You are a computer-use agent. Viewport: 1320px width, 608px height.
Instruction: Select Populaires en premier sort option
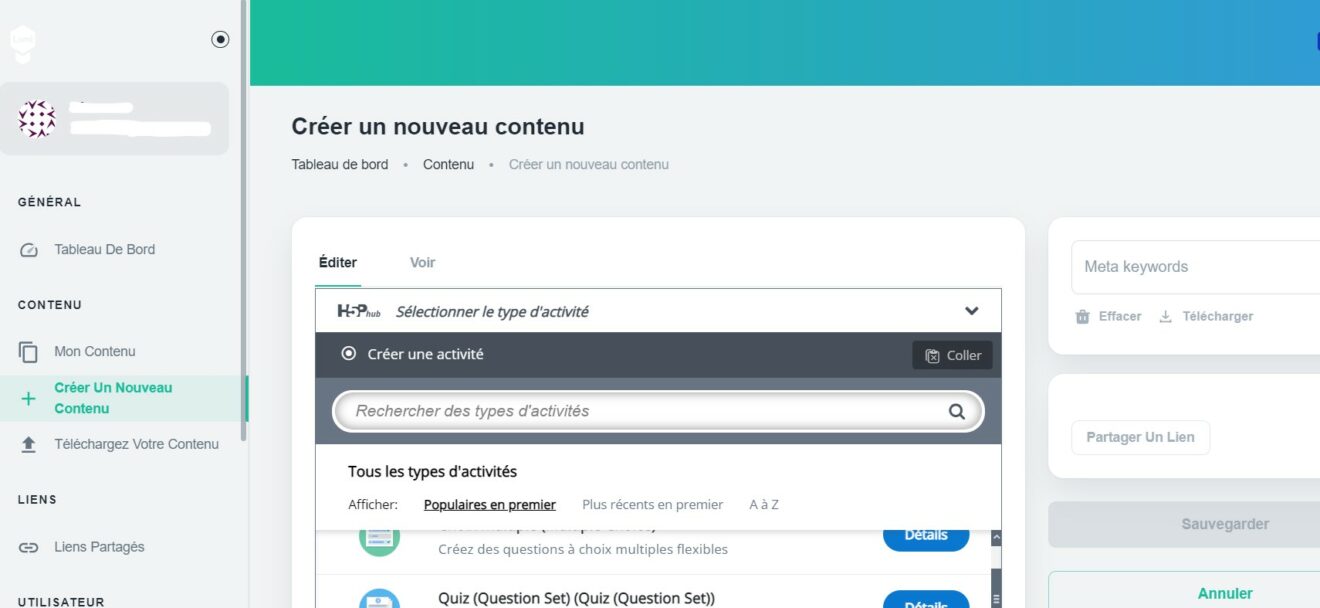[489, 505]
